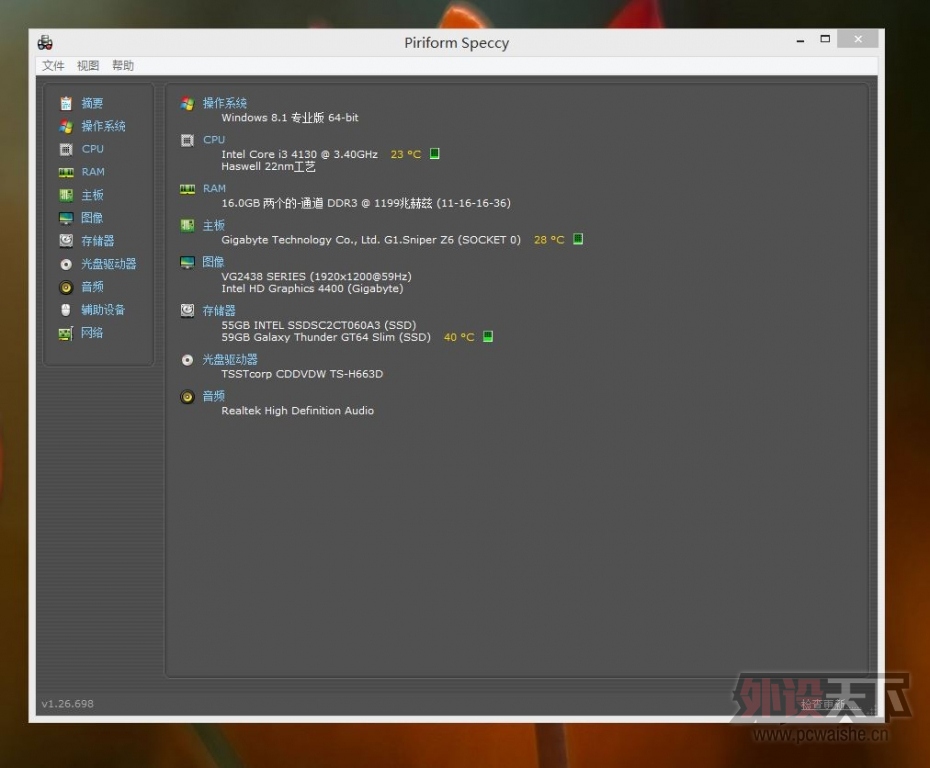Click the 图像 heading link in summary
Image resolution: width=930 pixels, height=768 pixels.
click(213, 262)
